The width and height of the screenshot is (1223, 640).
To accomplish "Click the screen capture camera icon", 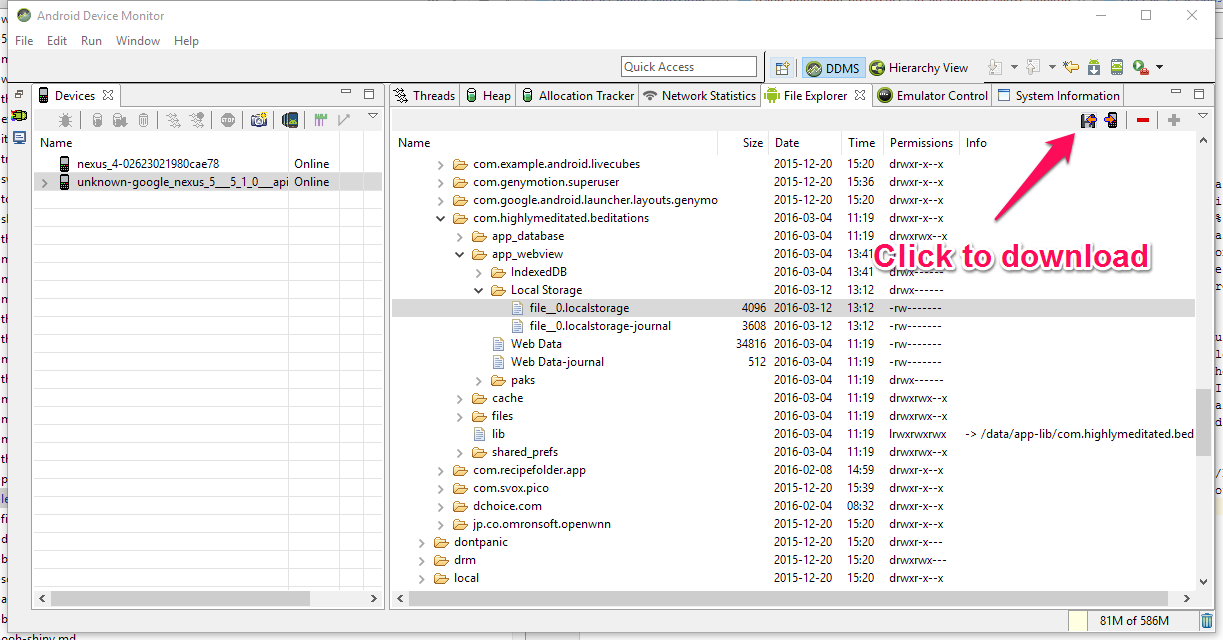I will 259,120.
